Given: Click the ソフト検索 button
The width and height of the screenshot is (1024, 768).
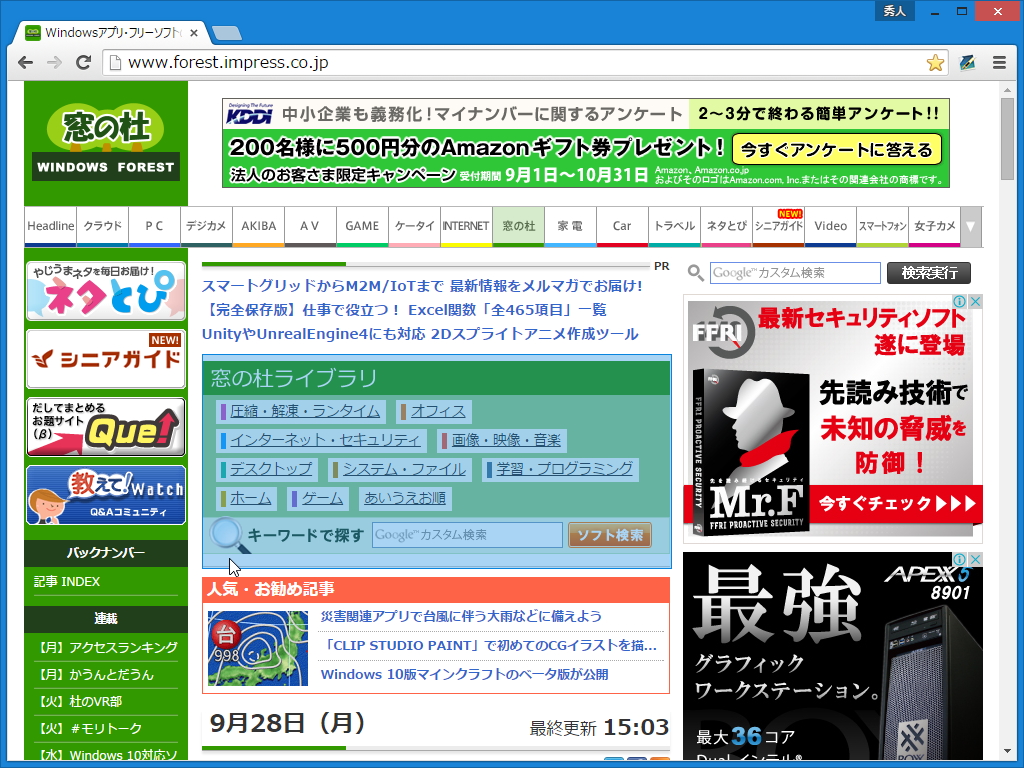Looking at the screenshot, I should coord(610,535).
